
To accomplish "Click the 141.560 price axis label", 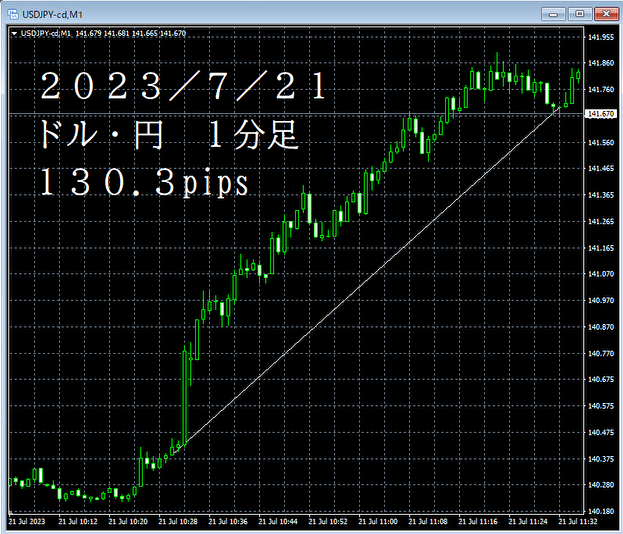I will pyautogui.click(x=601, y=142).
